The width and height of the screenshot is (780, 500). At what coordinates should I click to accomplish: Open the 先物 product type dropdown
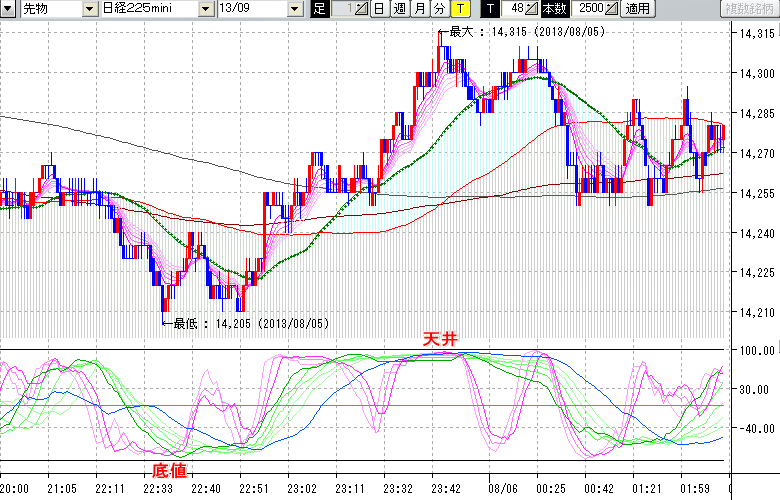[88, 9]
